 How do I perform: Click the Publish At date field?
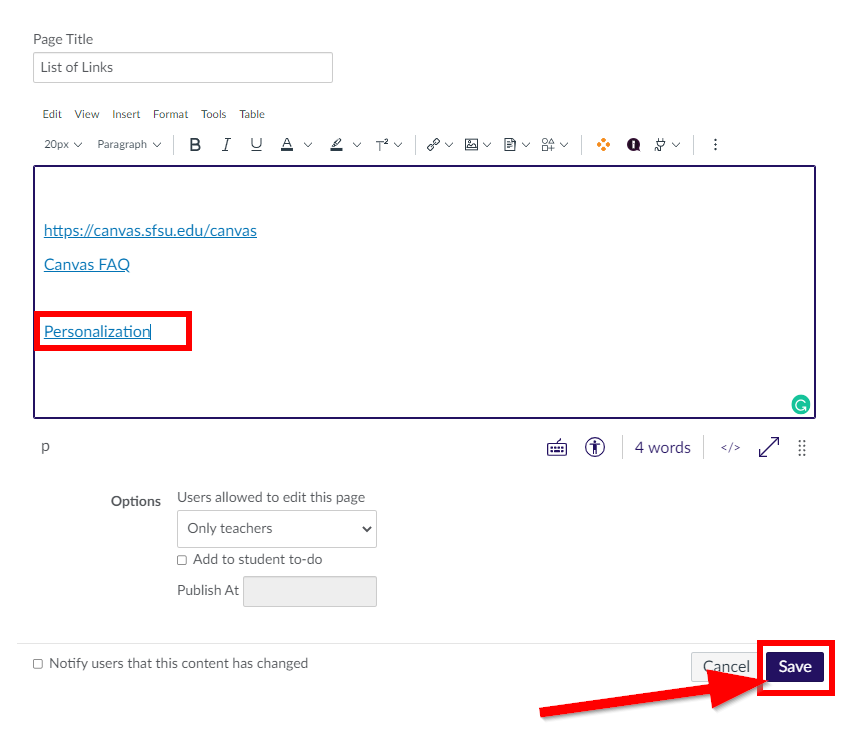click(310, 591)
